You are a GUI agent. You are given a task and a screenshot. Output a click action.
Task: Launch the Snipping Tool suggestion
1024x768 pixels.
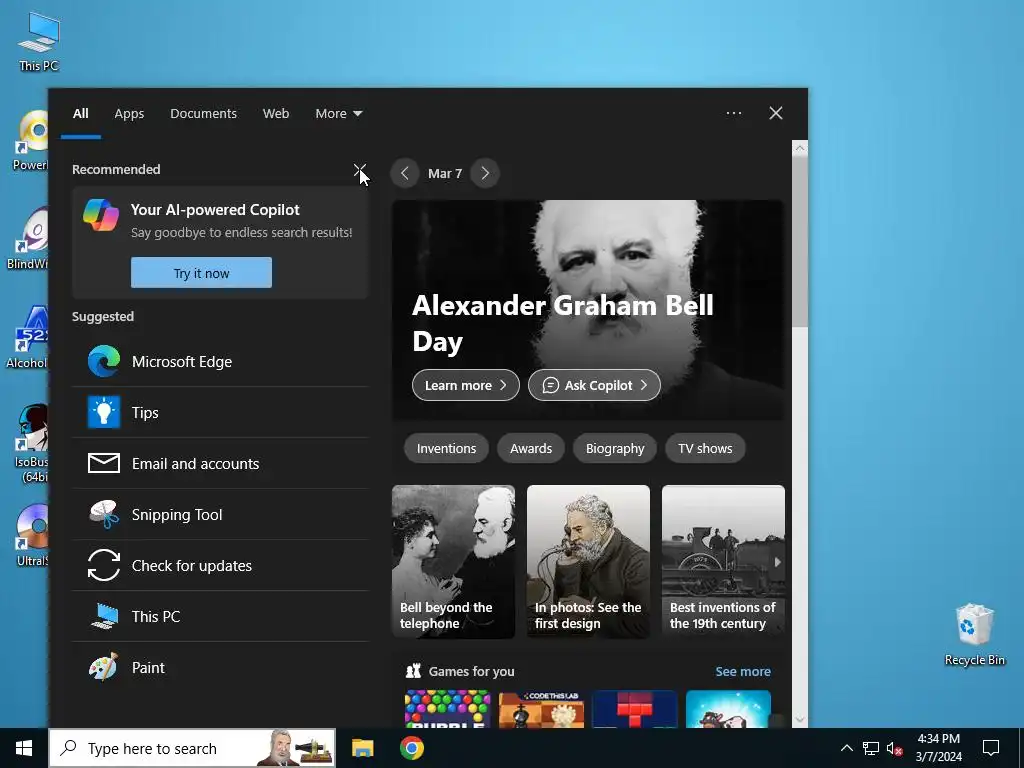pyautogui.click(x=221, y=515)
